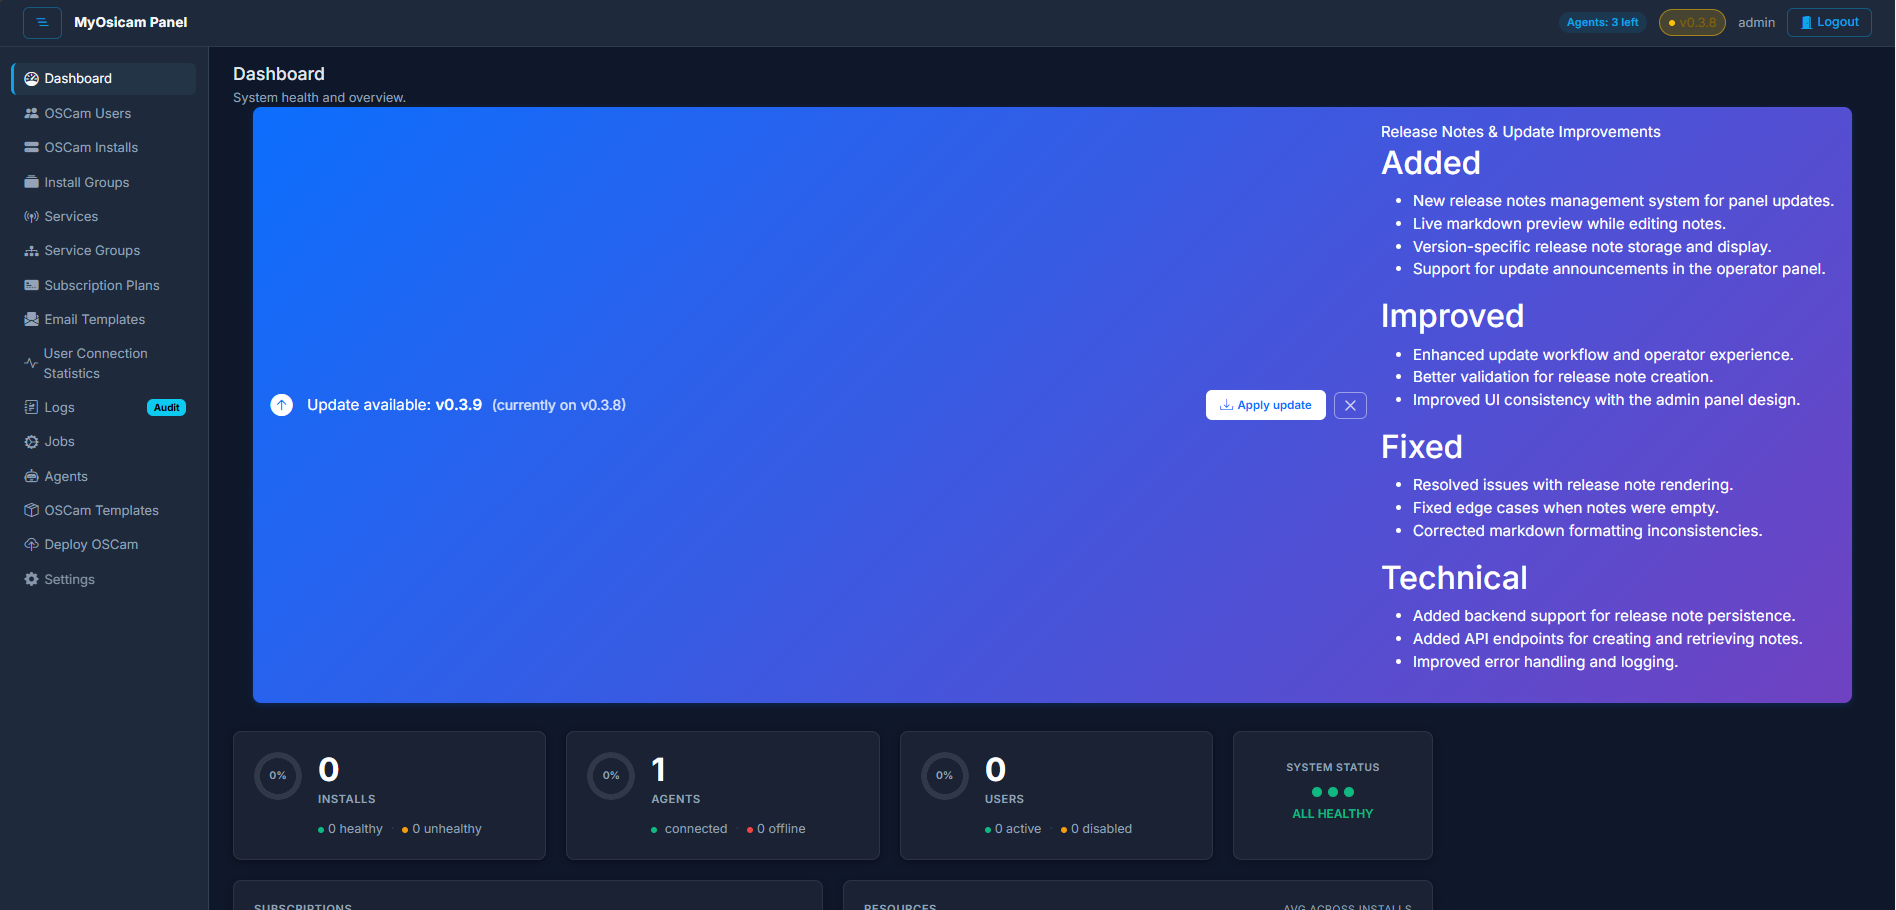Viewport: 1896px width, 910px height.
Task: Click 'Update available: v0.3.9' text
Action: click(394, 405)
